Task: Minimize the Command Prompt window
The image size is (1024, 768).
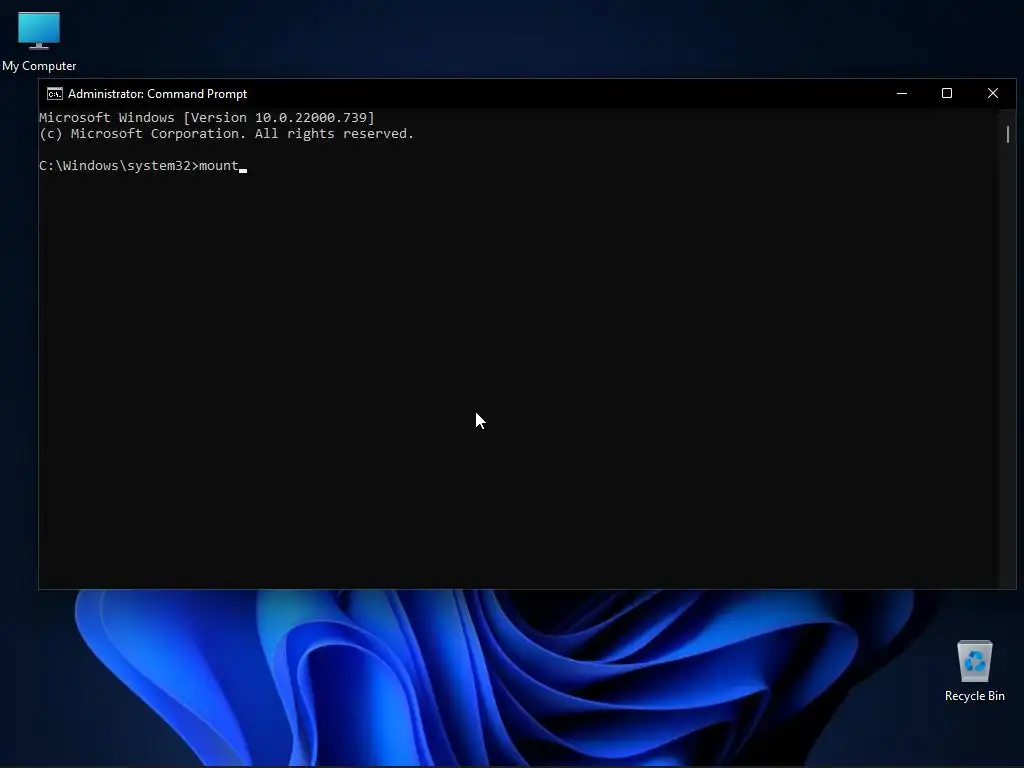Action: 902,93
